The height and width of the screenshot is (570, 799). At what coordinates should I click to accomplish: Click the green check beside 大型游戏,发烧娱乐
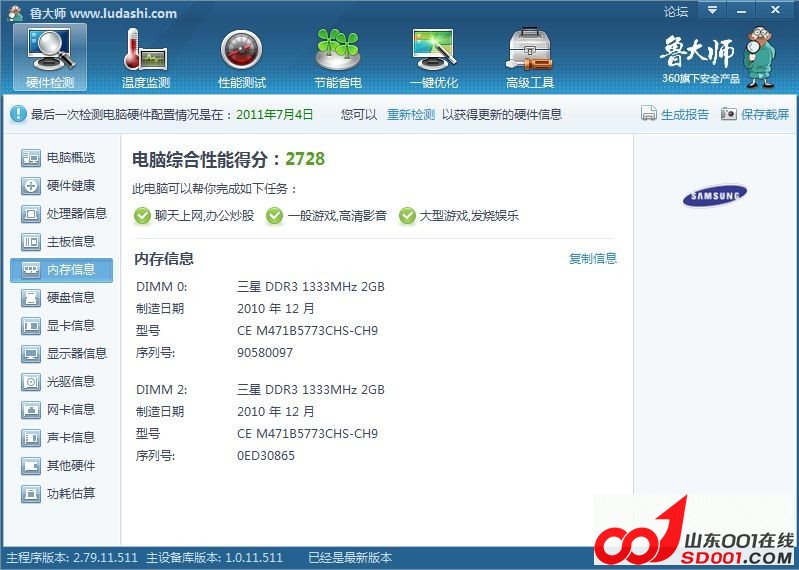tap(407, 216)
